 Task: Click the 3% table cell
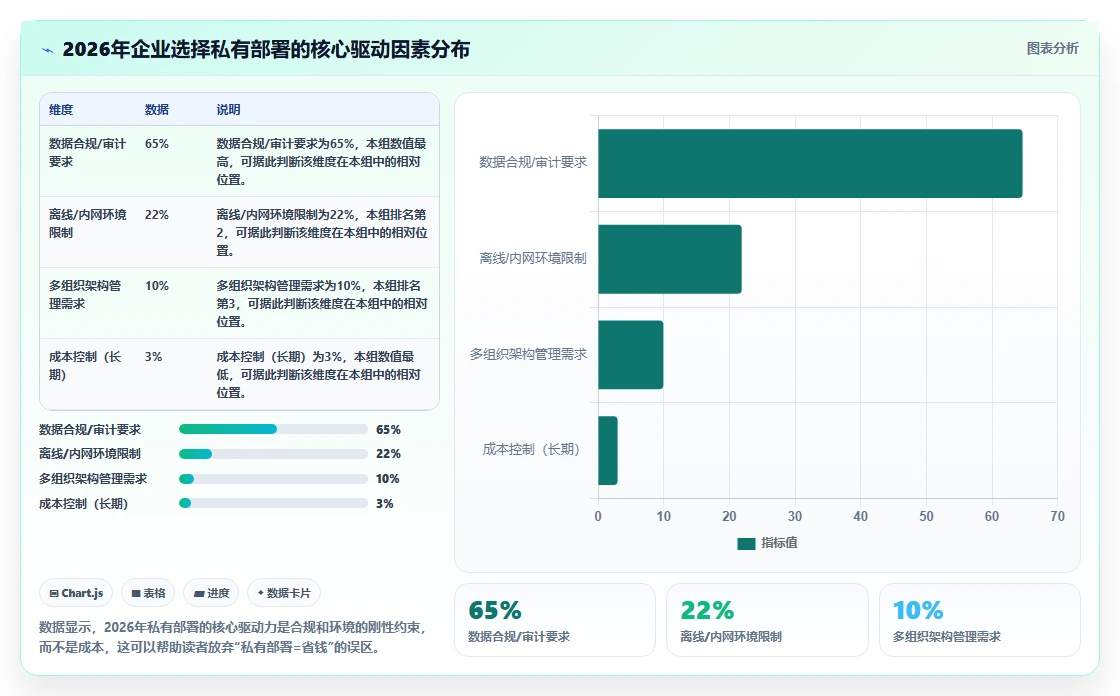tap(153, 357)
